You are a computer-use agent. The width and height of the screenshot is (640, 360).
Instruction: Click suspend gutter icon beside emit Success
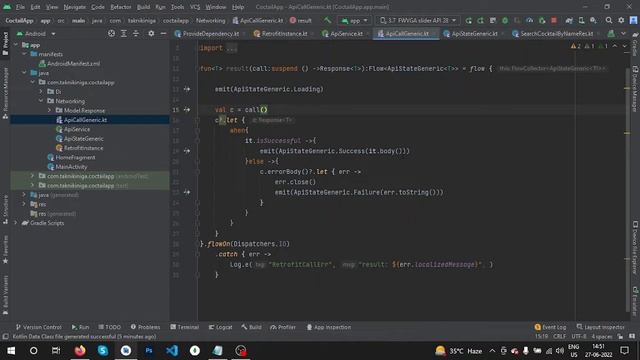[x=187, y=151]
